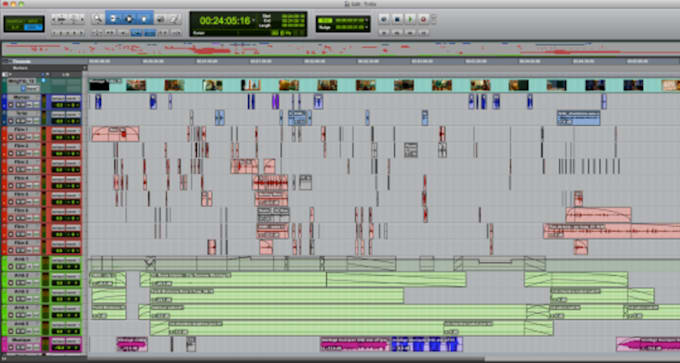Select the Grabber hand tool

[x=145, y=19]
